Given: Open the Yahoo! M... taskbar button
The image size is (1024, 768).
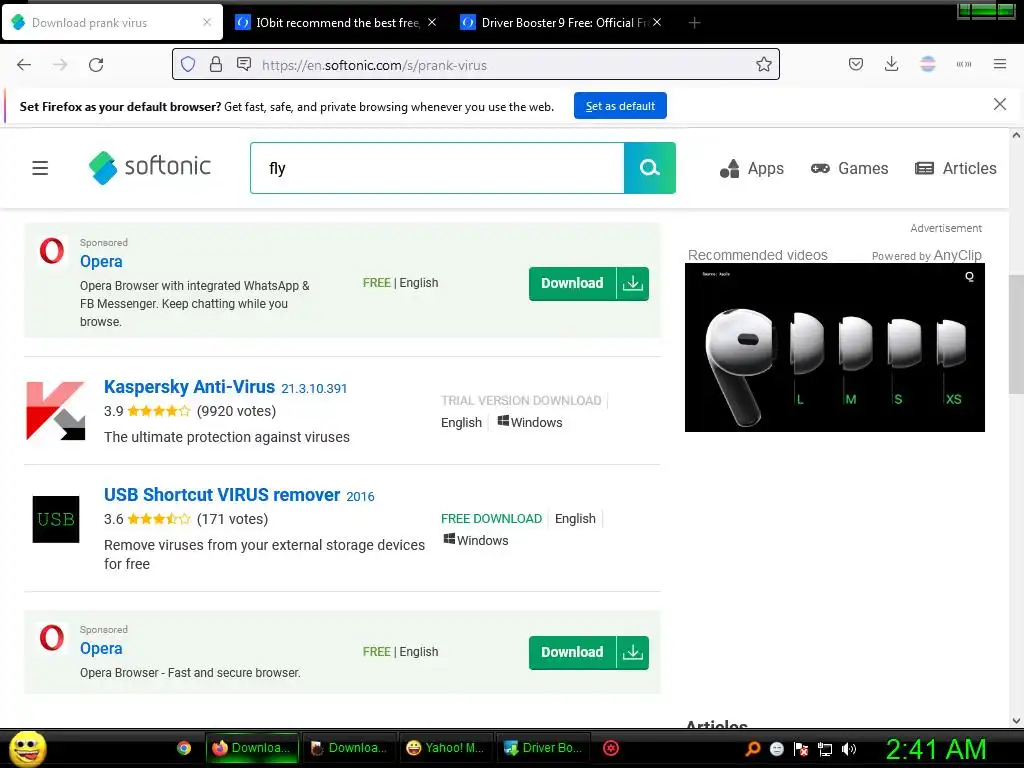Looking at the screenshot, I should (446, 748).
